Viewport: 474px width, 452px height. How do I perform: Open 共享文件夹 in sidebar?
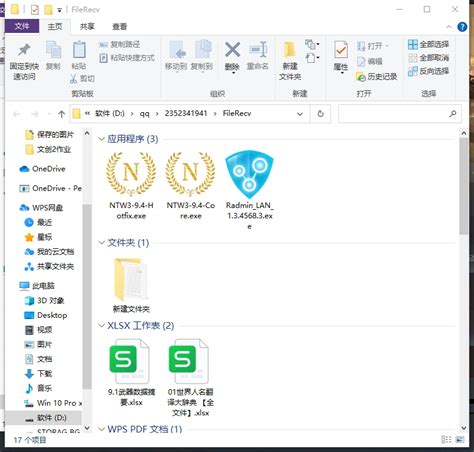[x=49, y=266]
